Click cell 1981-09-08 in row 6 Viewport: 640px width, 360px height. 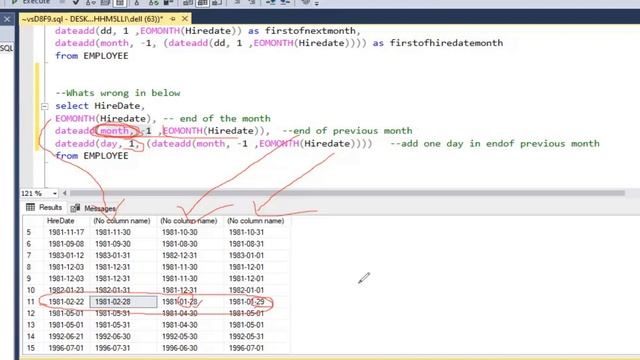pos(66,244)
